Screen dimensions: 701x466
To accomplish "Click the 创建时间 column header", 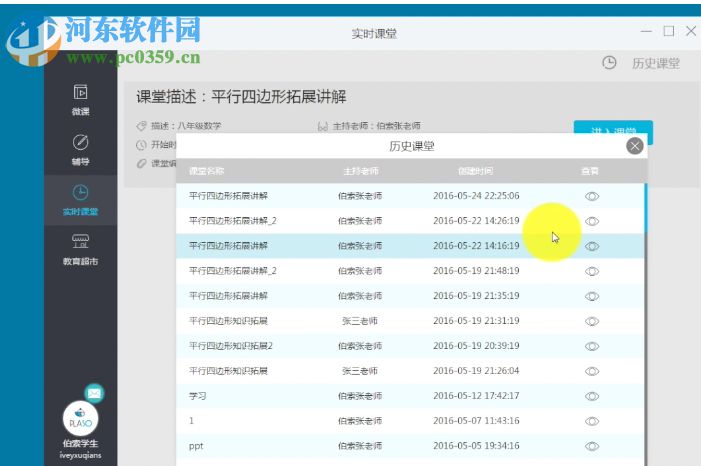I will (x=475, y=171).
